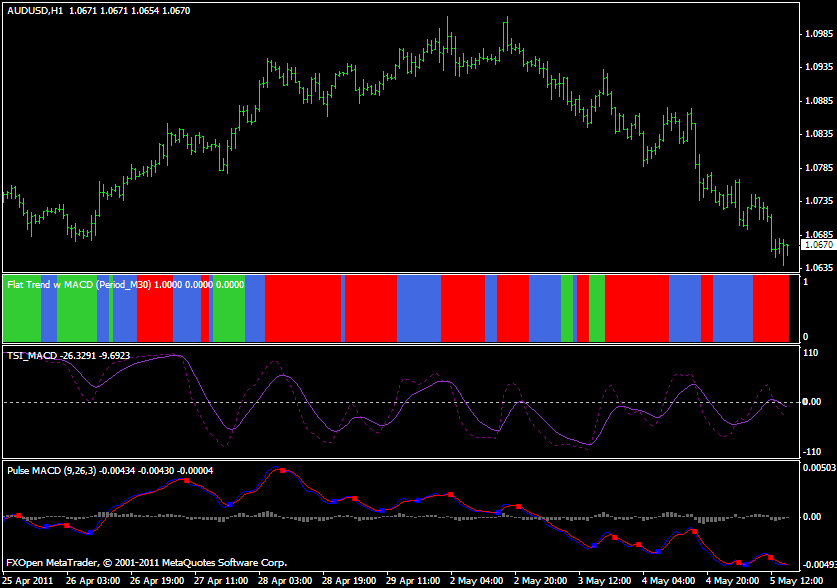
Task: Click the 26 Apr 03:00 time label
Action: pos(93,581)
